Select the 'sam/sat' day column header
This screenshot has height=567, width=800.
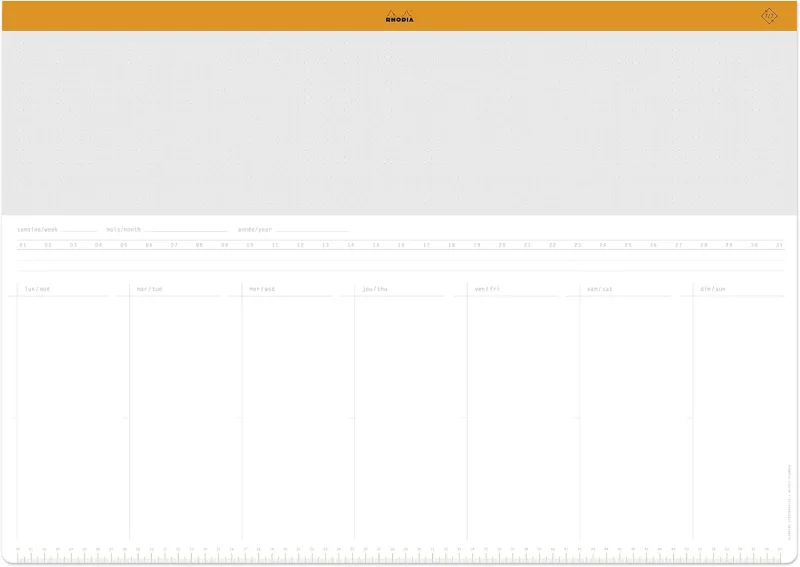[599, 289]
